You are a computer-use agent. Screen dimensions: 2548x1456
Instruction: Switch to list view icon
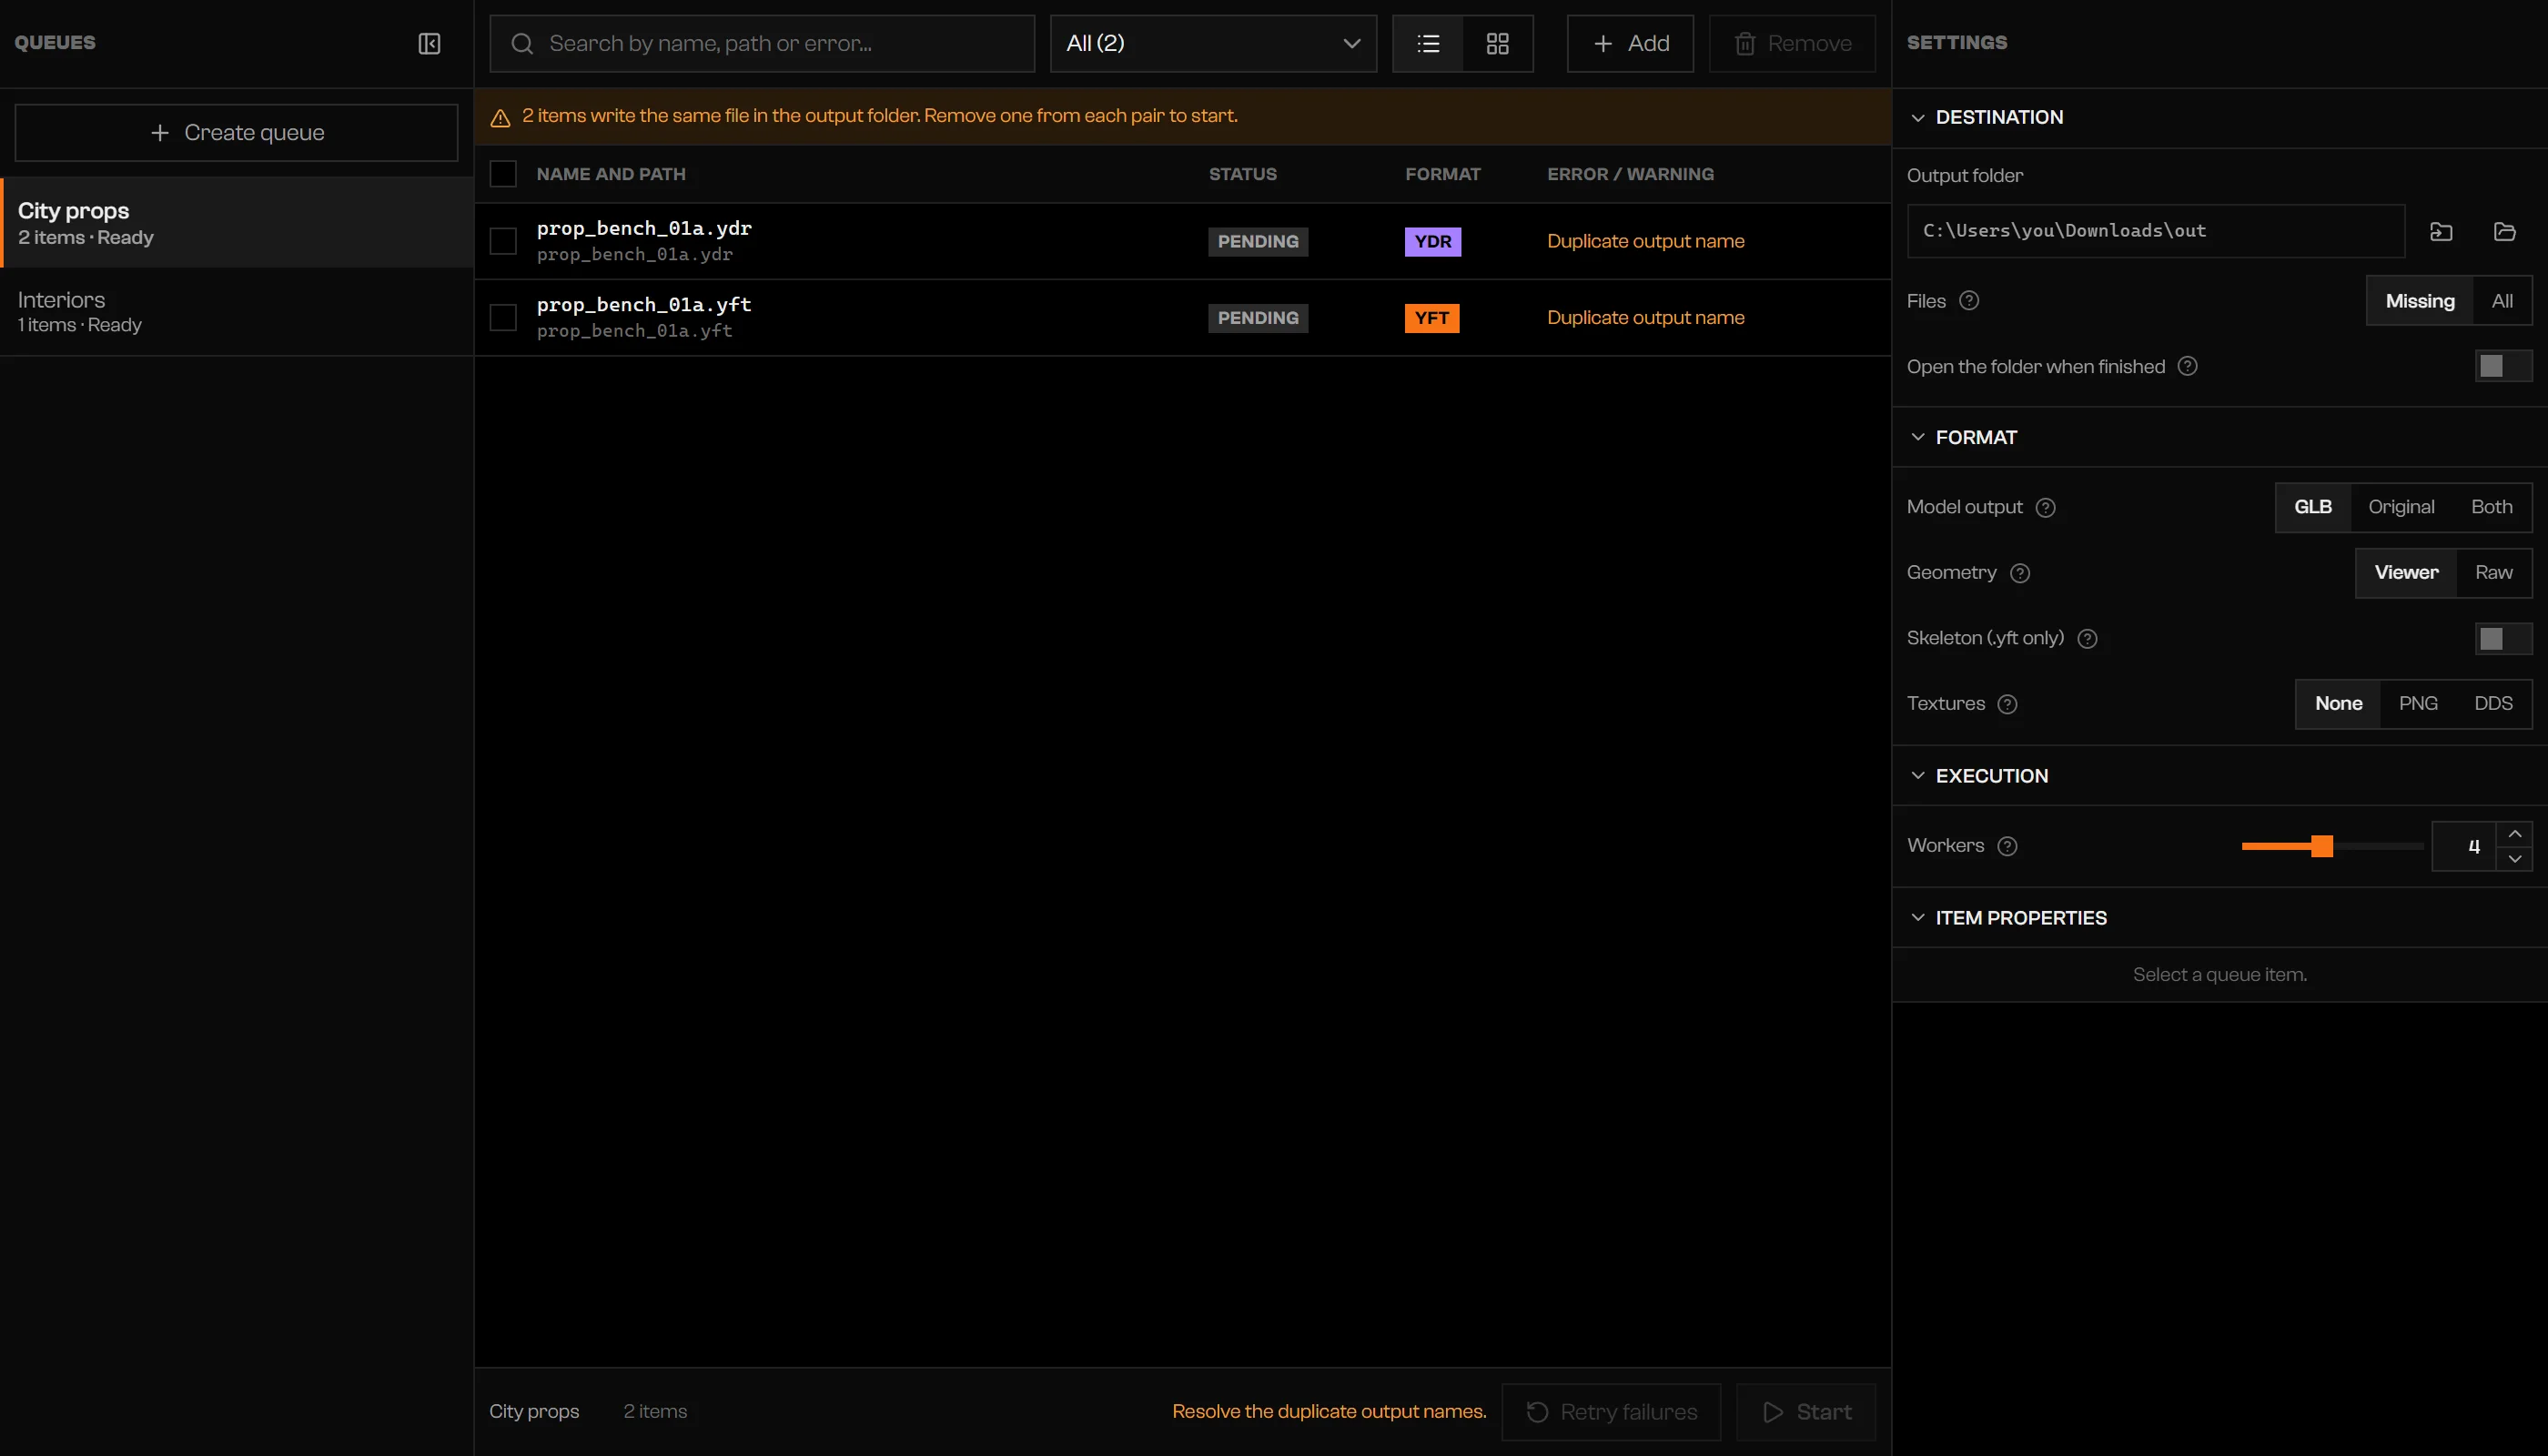(1428, 43)
